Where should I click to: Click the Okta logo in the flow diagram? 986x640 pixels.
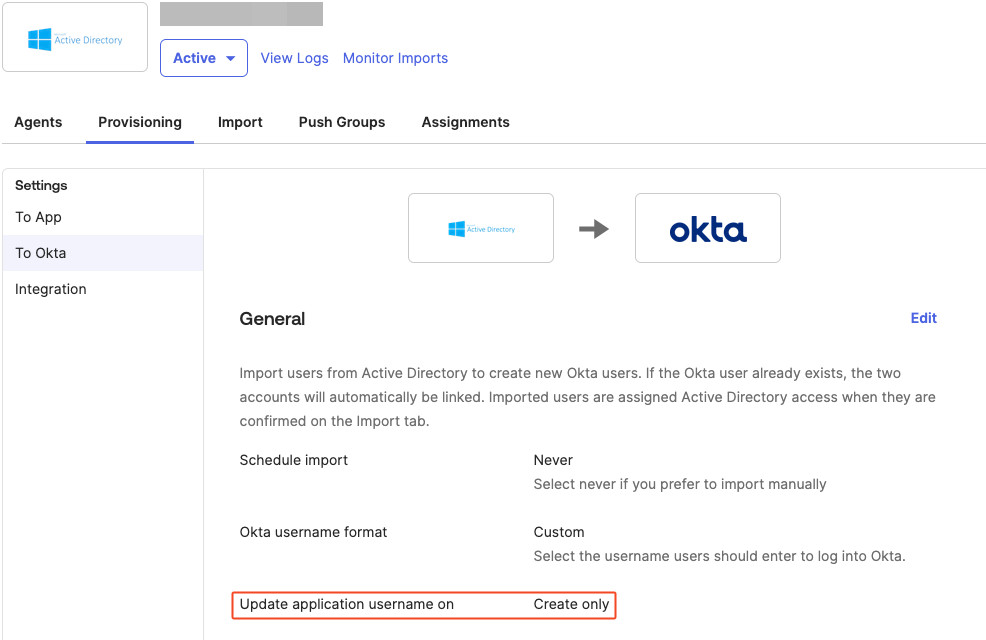[707, 227]
